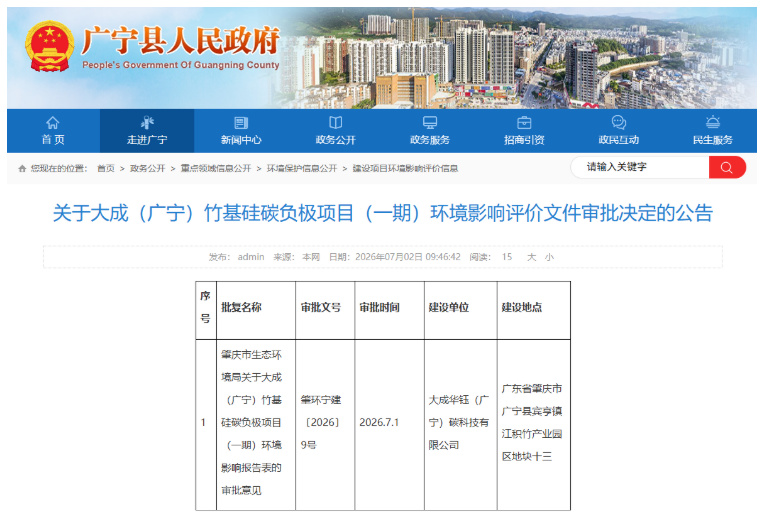
Task: Click the red magnifier search button
Action: point(727,168)
